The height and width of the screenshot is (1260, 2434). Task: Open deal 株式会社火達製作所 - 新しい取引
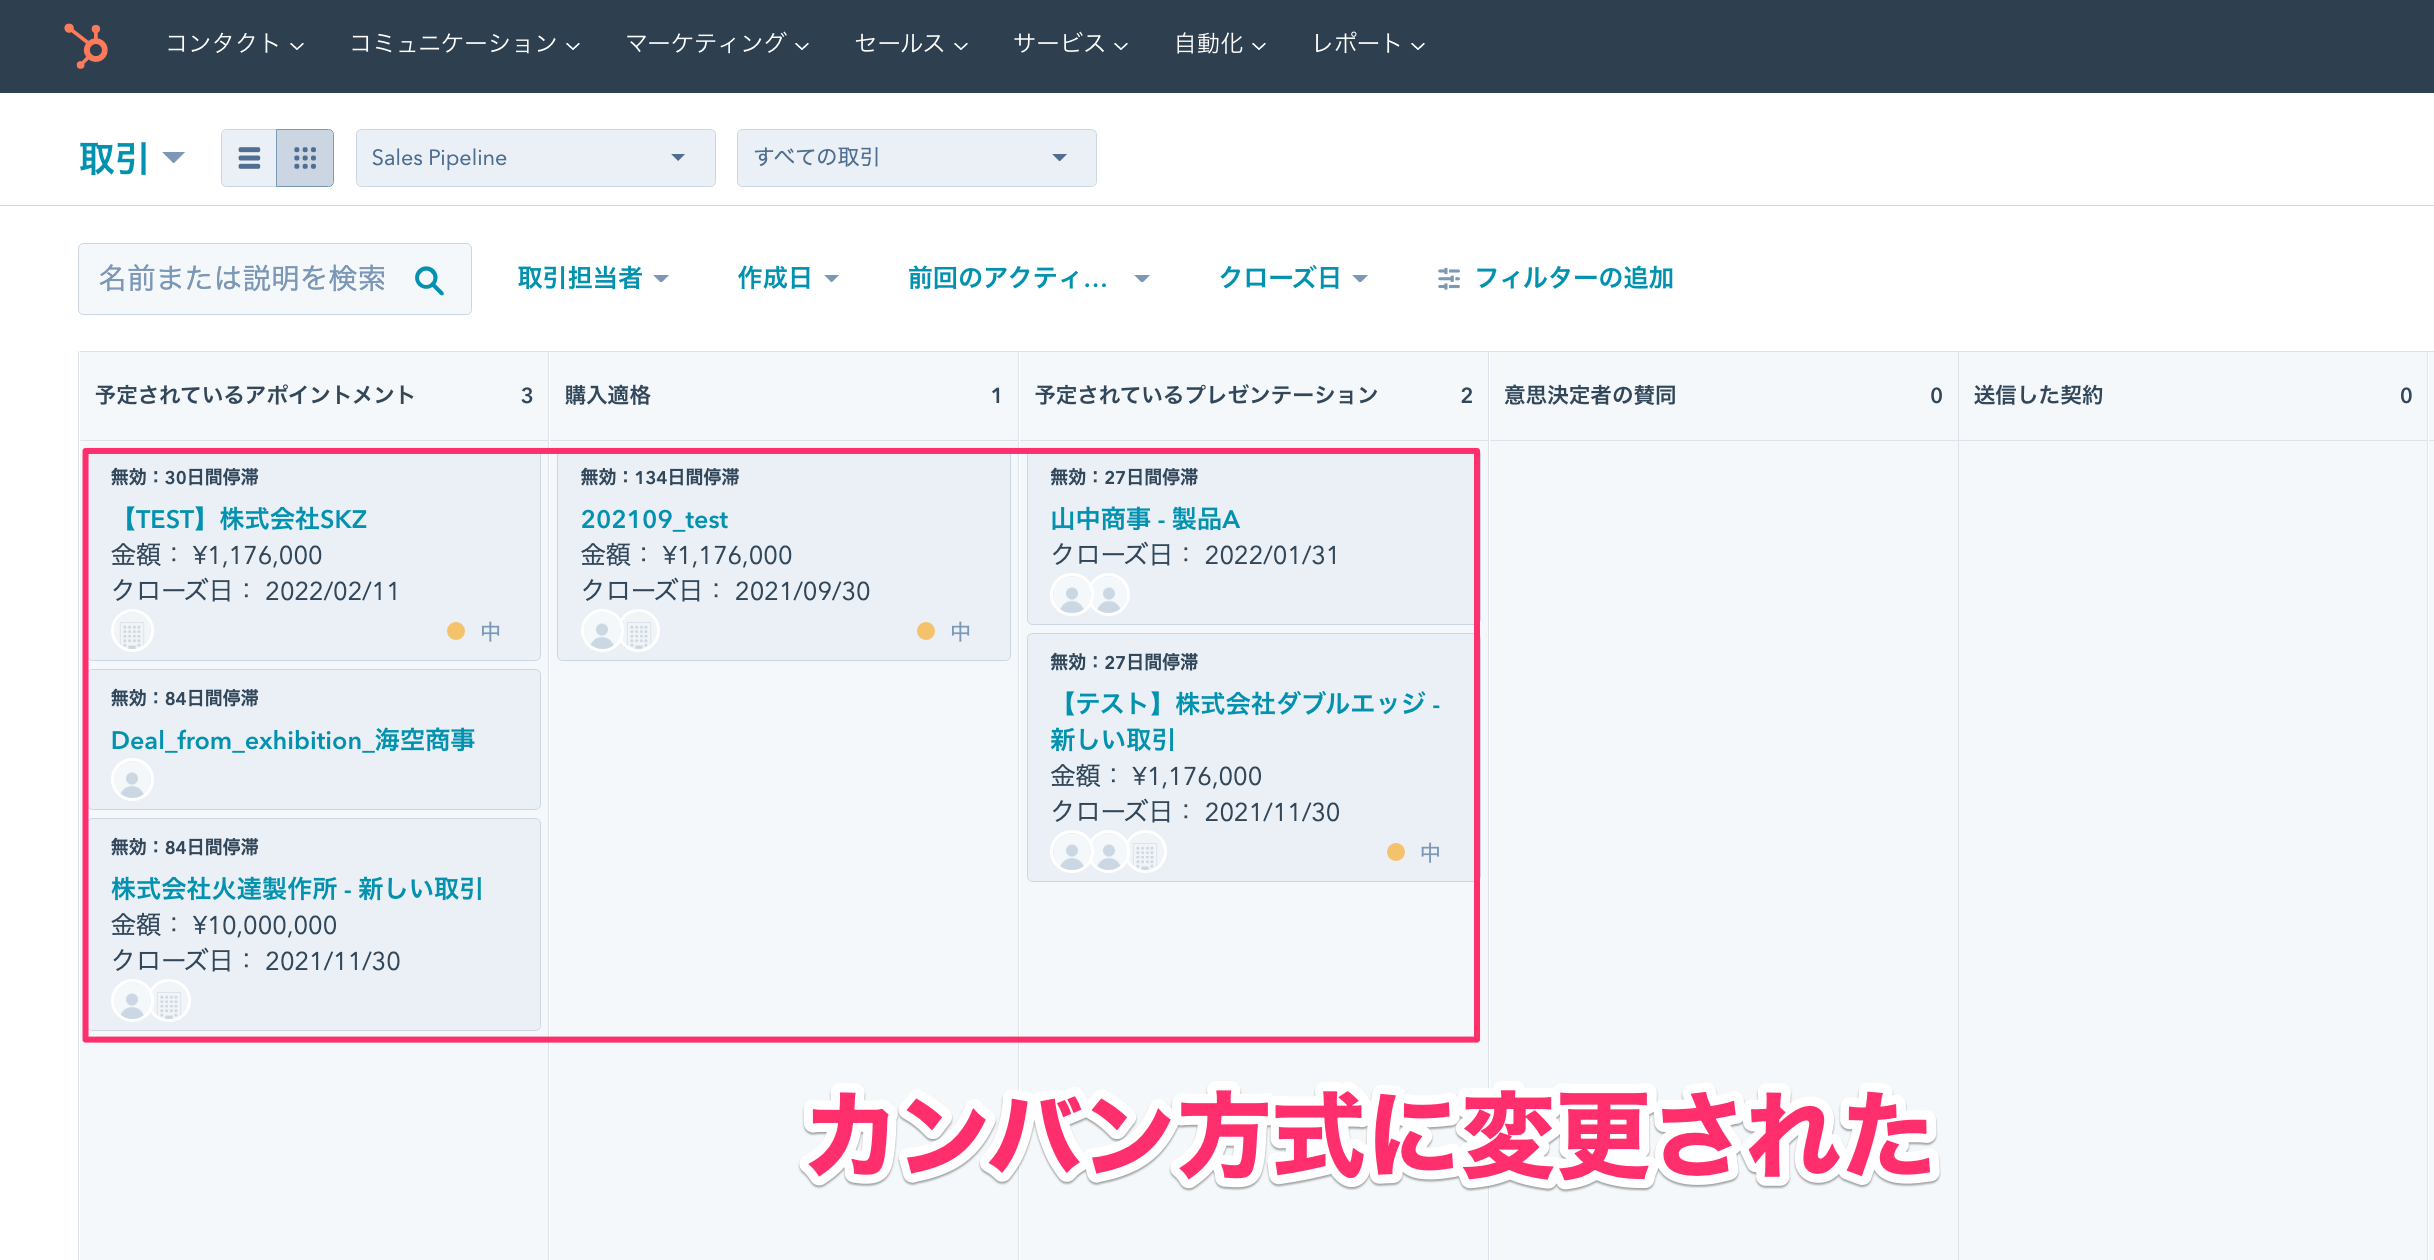pos(297,888)
